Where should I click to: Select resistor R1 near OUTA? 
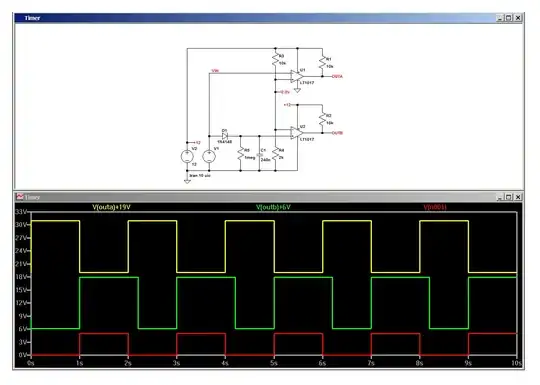click(x=322, y=63)
